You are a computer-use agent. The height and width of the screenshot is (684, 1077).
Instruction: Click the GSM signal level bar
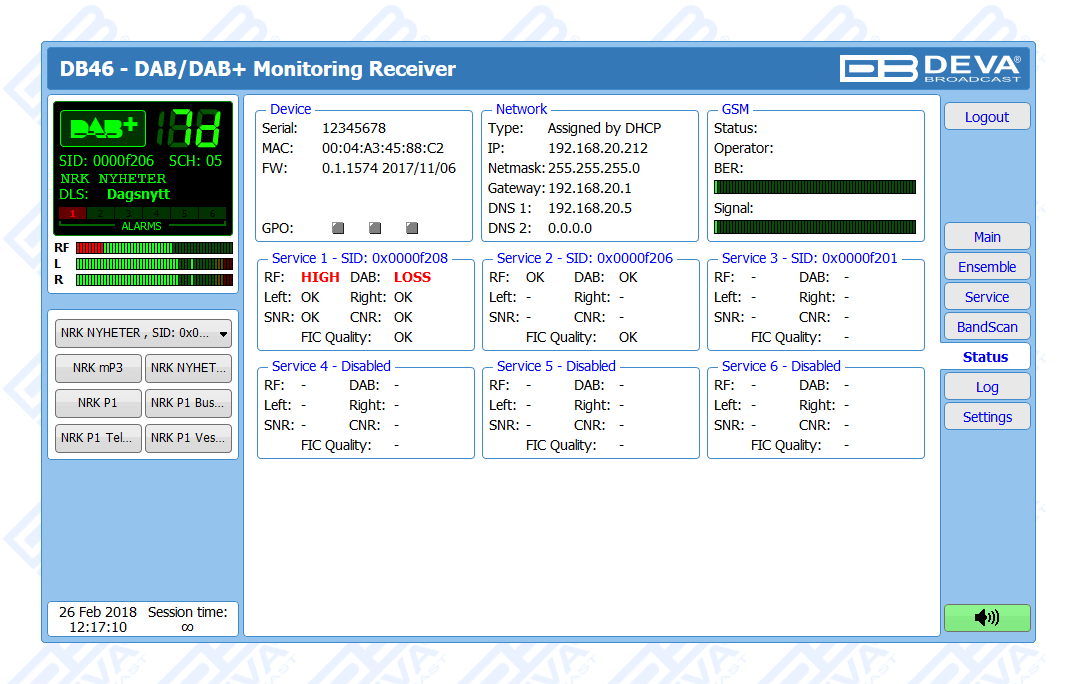click(x=815, y=227)
